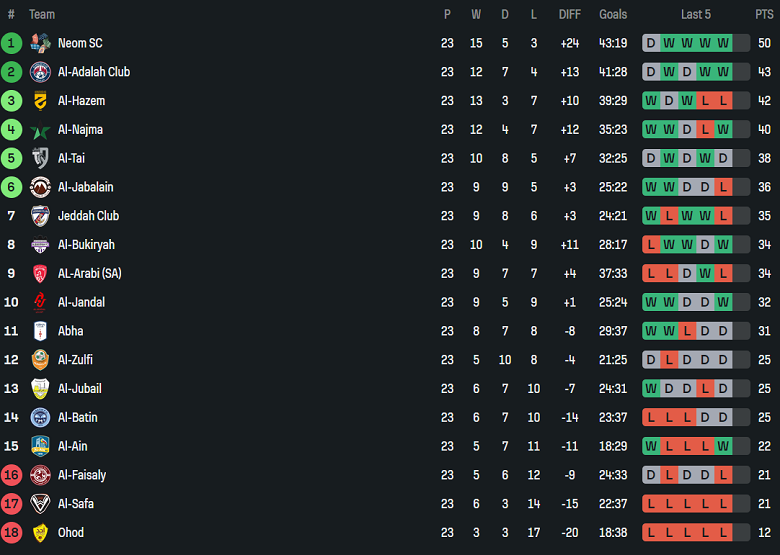This screenshot has width=780, height=555.
Task: Open the Al-Jandal team link
Action: tap(81, 302)
